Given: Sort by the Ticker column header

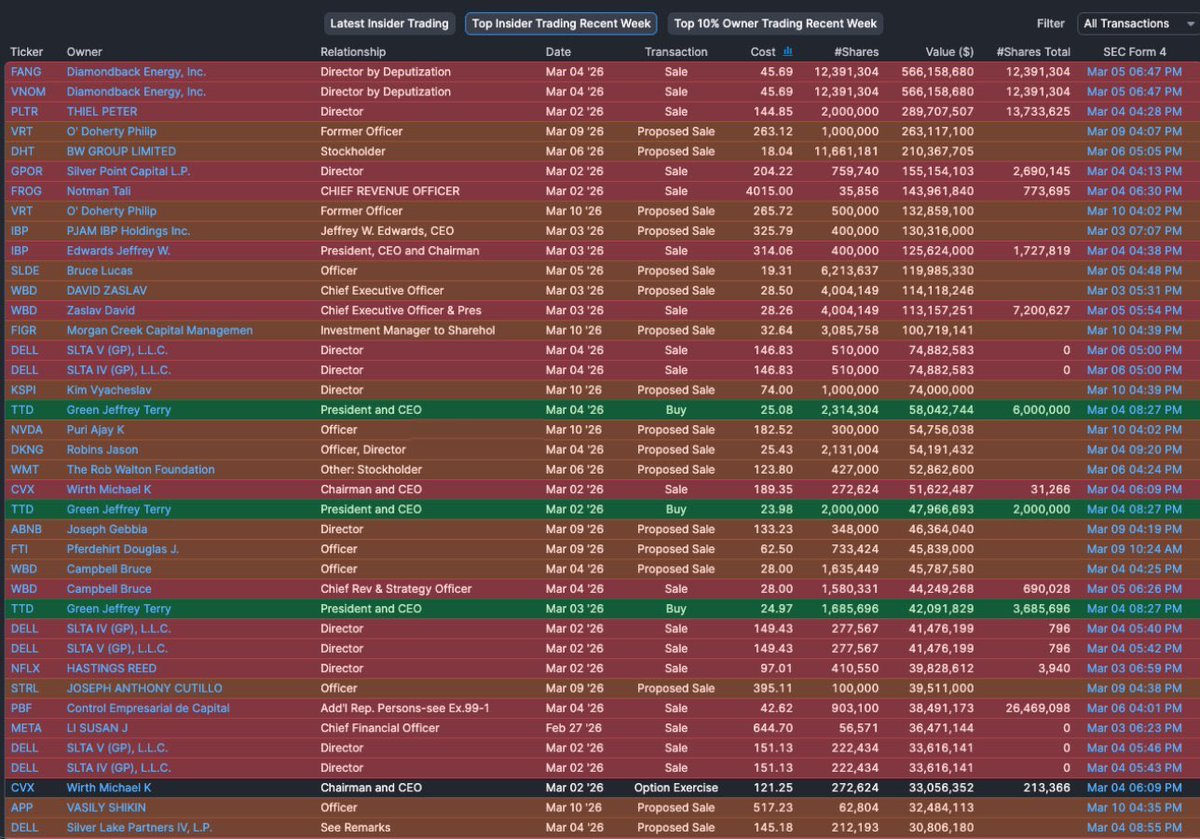Looking at the screenshot, I should (26, 52).
